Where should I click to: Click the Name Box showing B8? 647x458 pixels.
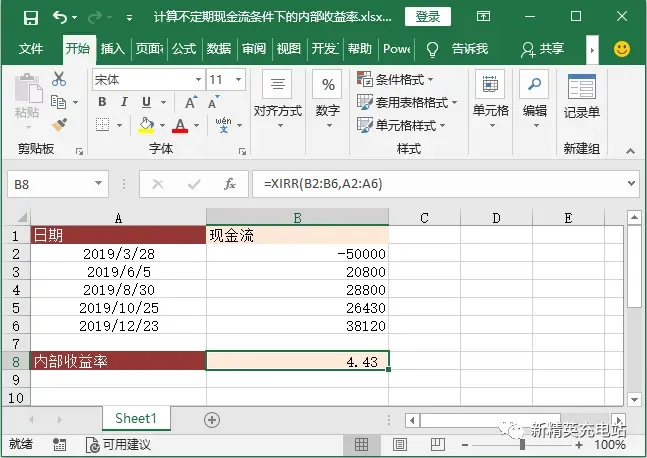pos(58,184)
